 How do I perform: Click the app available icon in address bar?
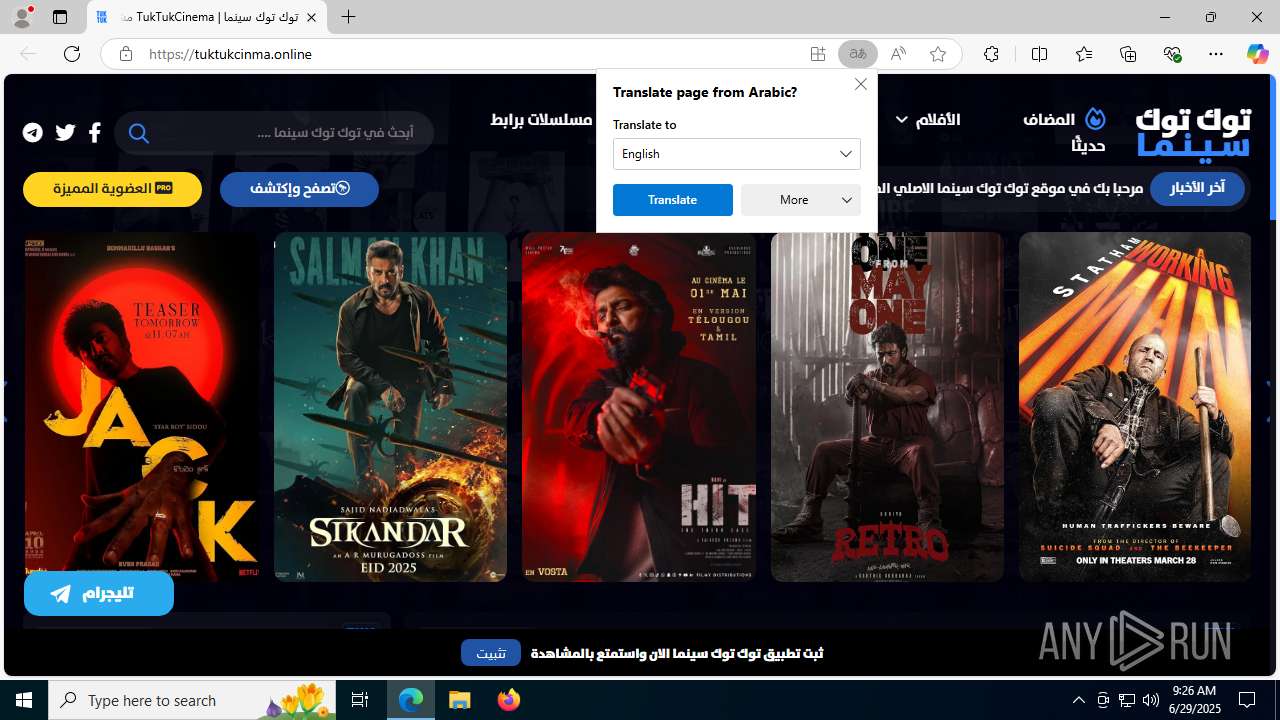tap(818, 54)
